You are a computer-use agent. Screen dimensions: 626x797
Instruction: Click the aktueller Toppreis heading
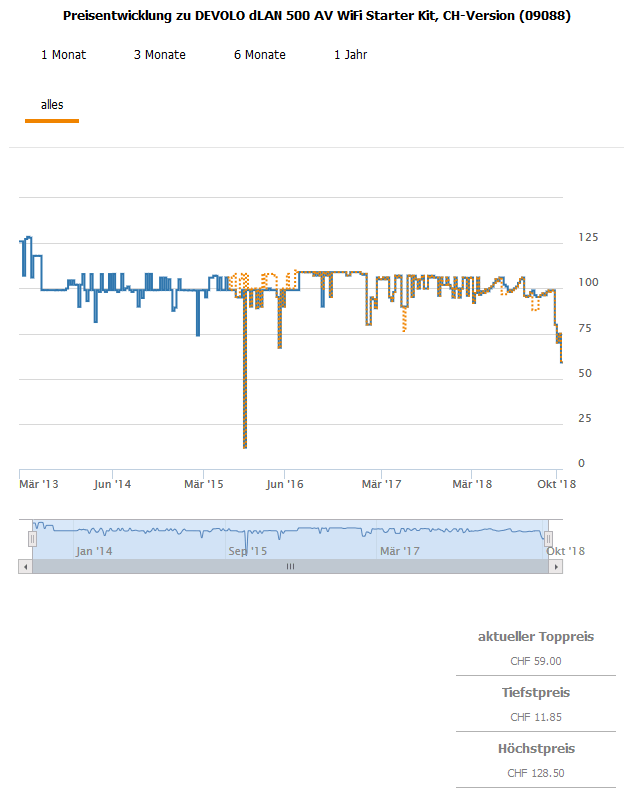click(x=535, y=636)
